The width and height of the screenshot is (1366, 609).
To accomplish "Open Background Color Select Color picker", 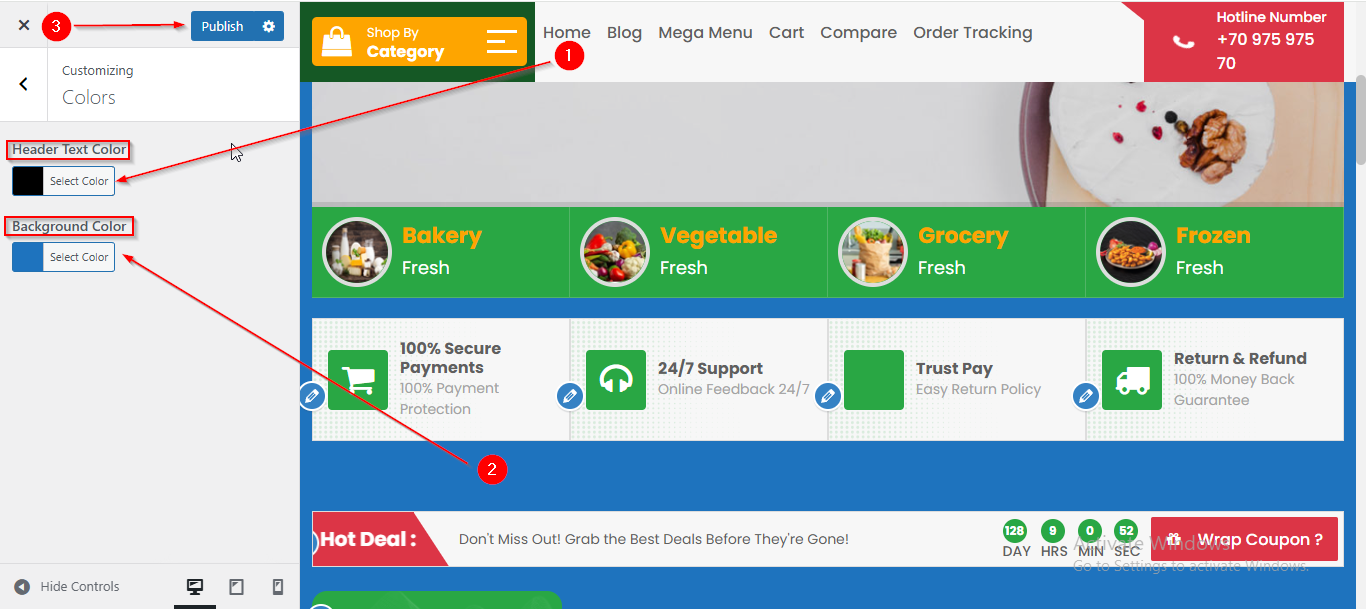I will (79, 257).
